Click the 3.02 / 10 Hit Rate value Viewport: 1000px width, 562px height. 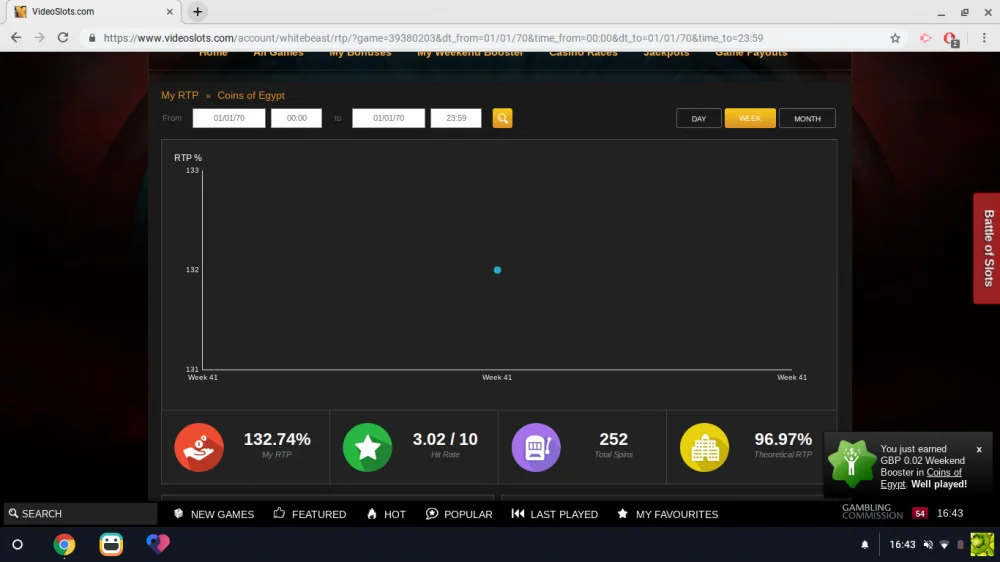[445, 440]
